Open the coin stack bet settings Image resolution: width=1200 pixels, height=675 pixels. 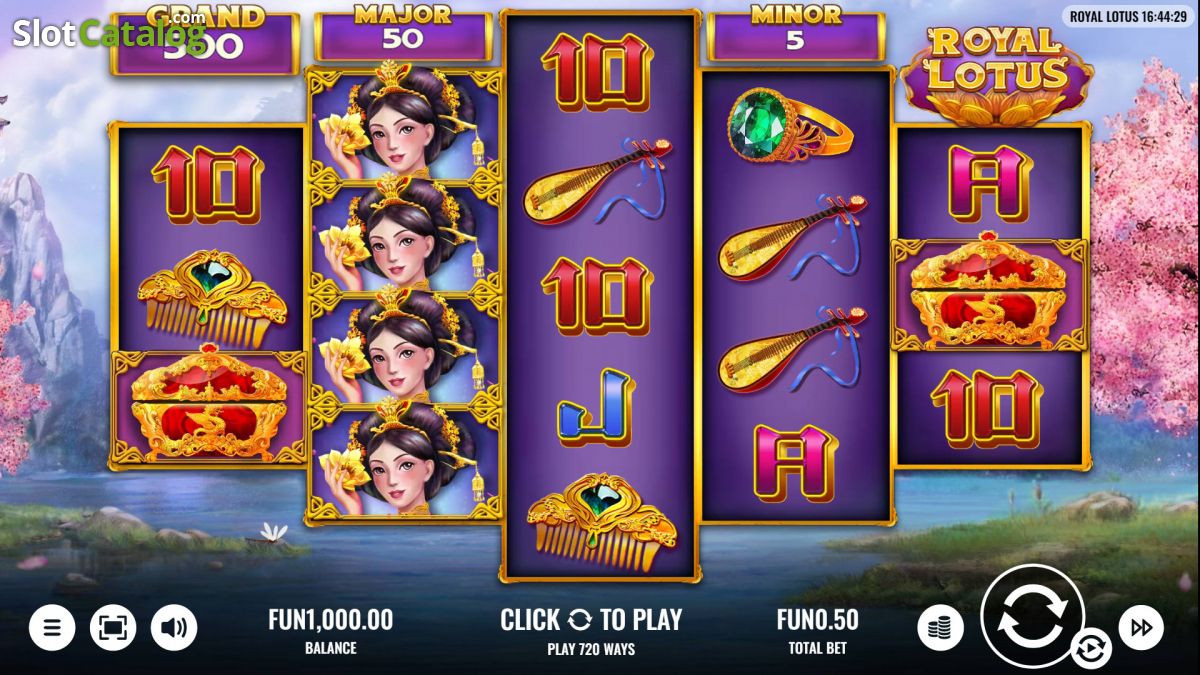tap(940, 628)
